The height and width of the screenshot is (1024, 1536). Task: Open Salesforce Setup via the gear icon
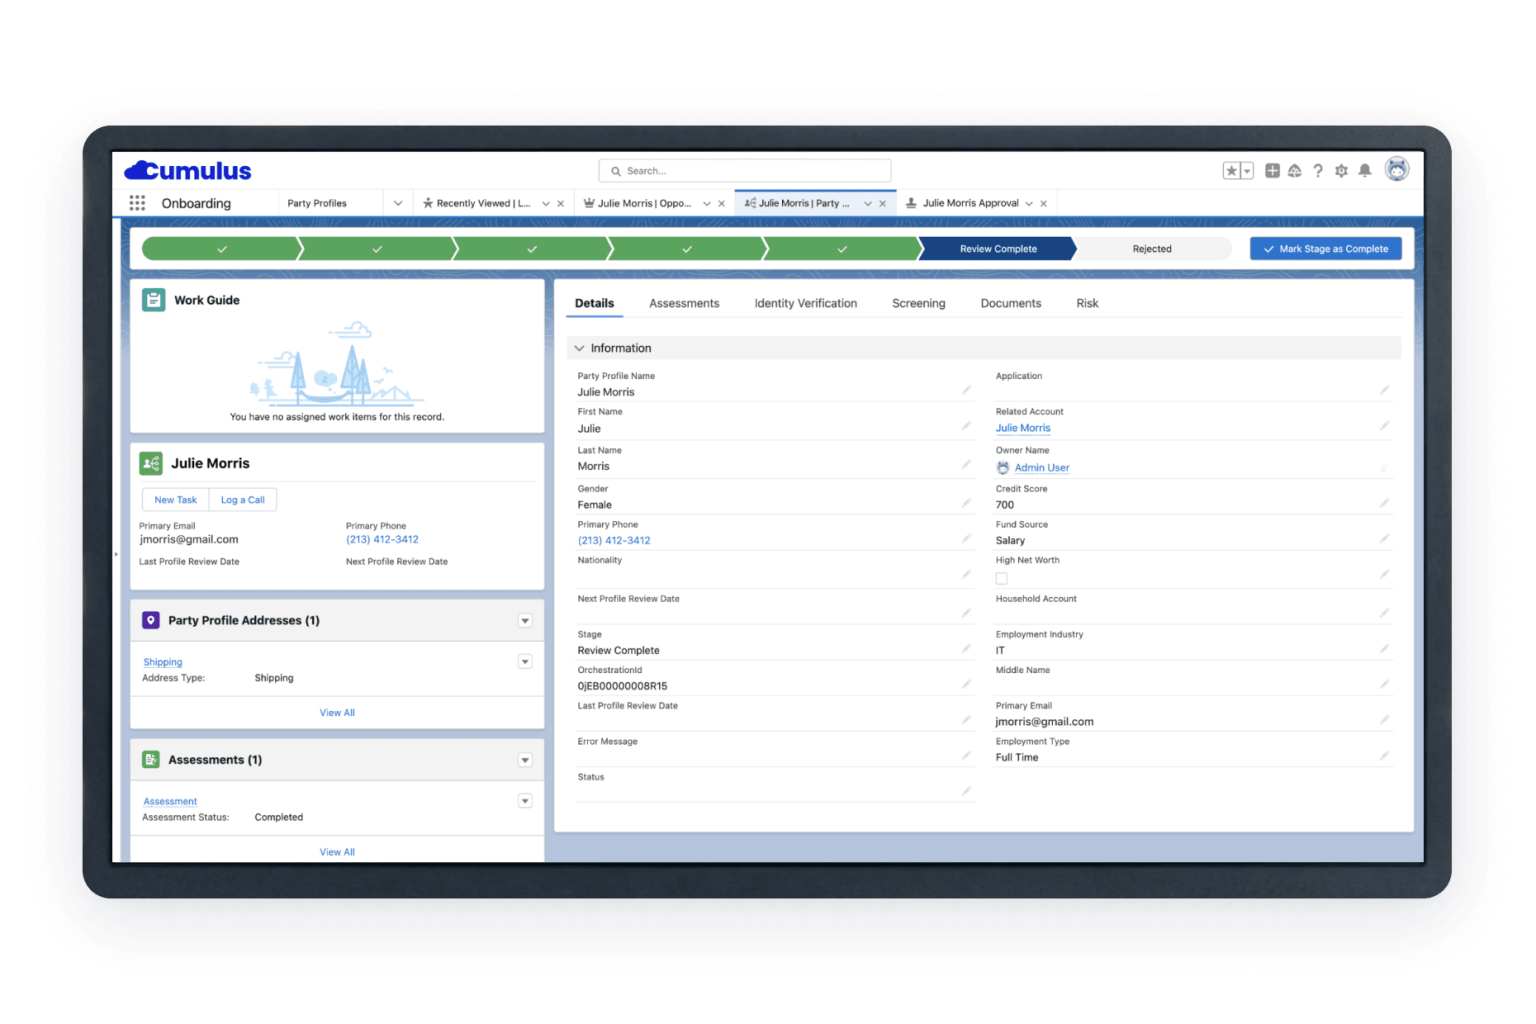coord(1342,170)
